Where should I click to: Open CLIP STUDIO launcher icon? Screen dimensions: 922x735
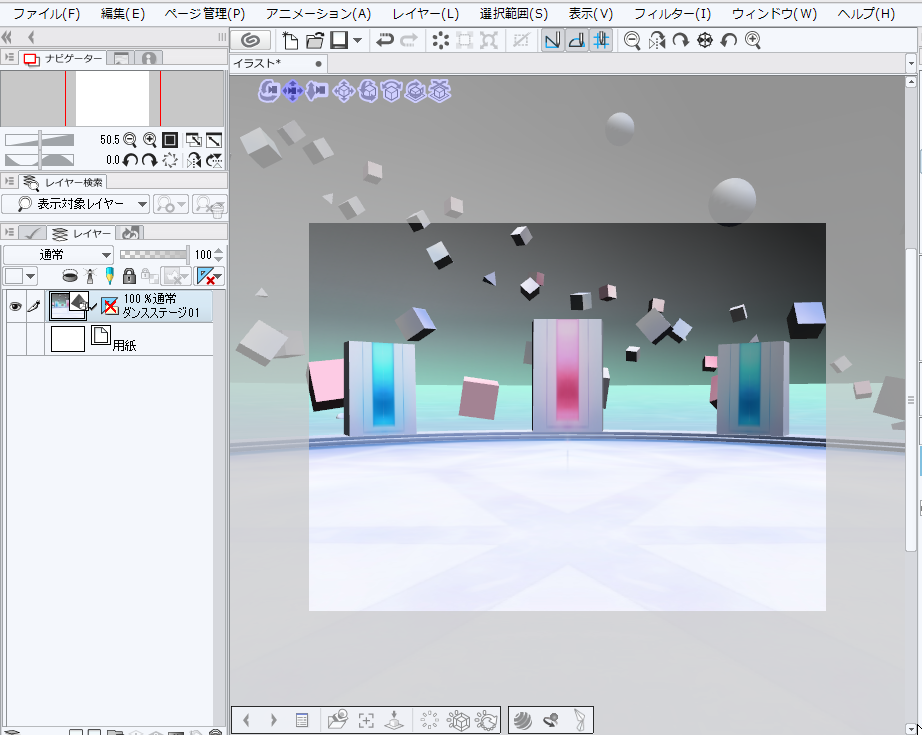[x=250, y=40]
